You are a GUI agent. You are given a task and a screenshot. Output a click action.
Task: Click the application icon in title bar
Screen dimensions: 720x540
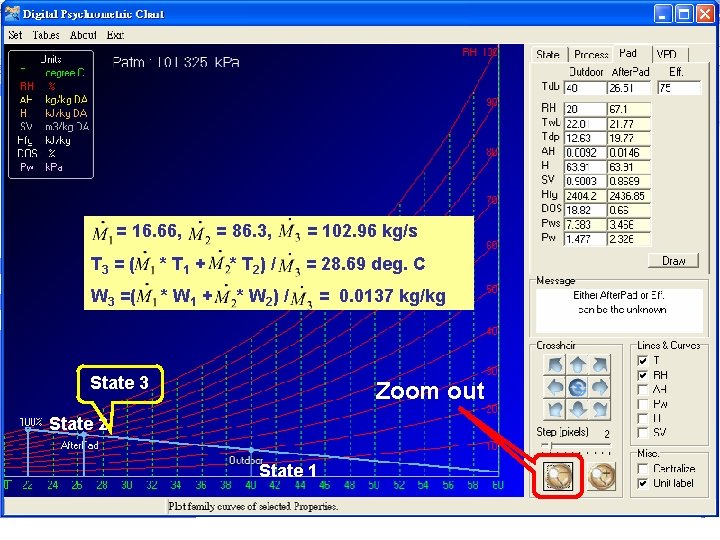point(12,13)
